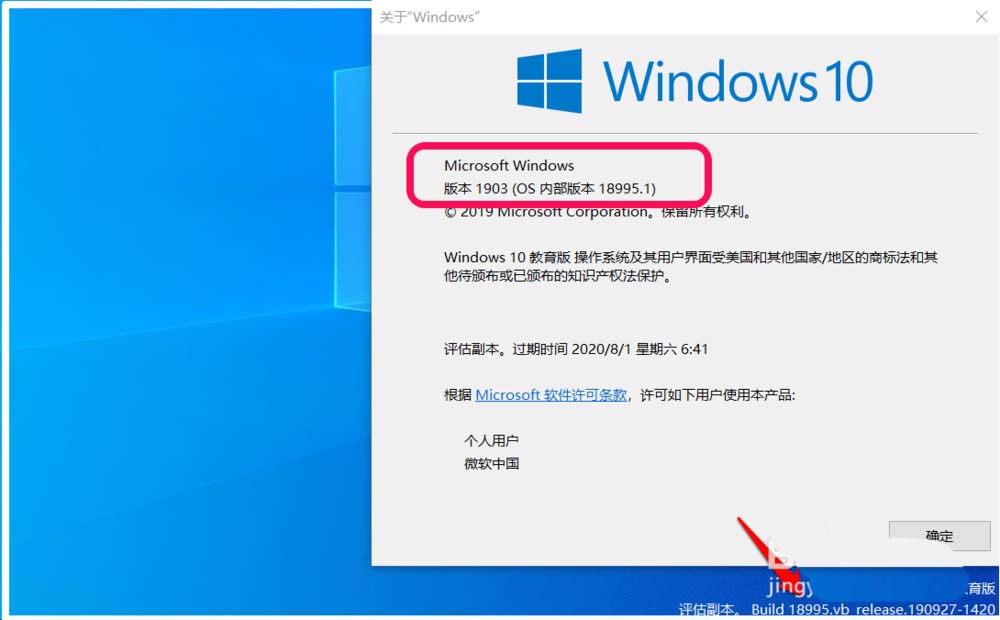
Task: Click the Windows light logo on wallpaper
Action: [352, 189]
